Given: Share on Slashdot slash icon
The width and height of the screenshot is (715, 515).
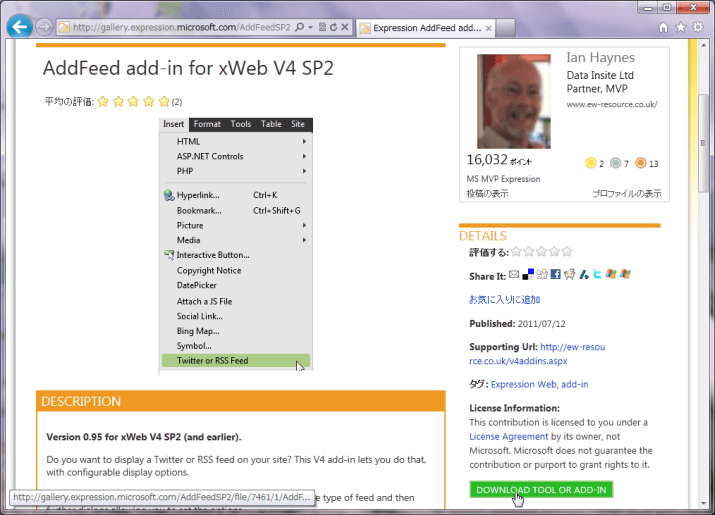Looking at the screenshot, I should pos(584,274).
